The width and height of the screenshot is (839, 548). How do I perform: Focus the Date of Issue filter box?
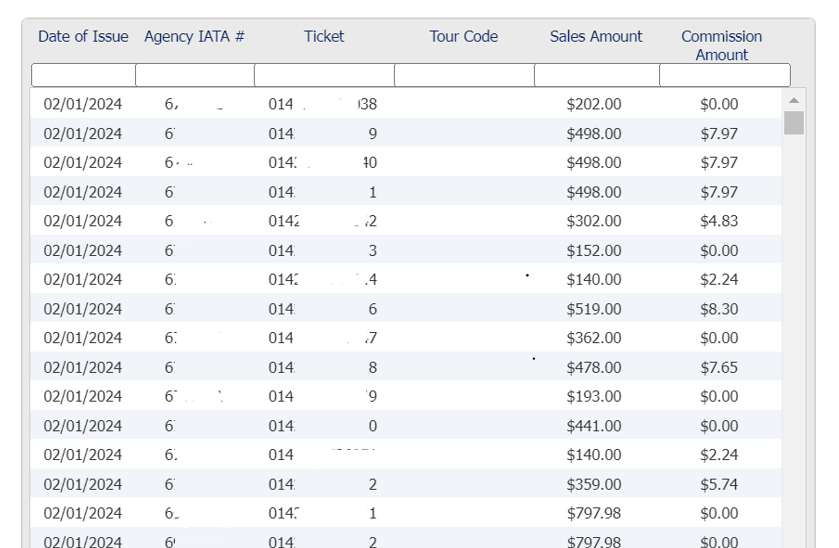[x=83, y=75]
